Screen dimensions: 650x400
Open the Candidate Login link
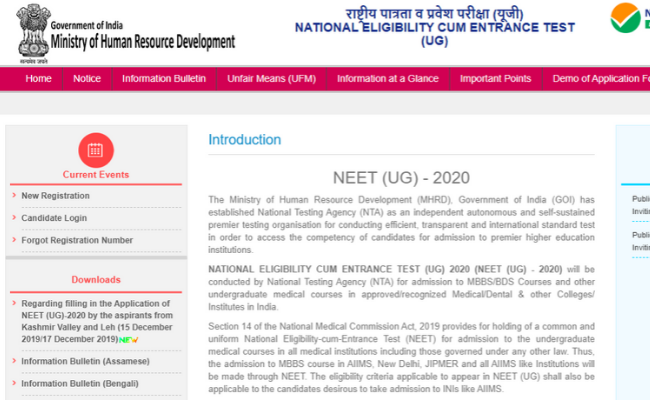(x=54, y=218)
